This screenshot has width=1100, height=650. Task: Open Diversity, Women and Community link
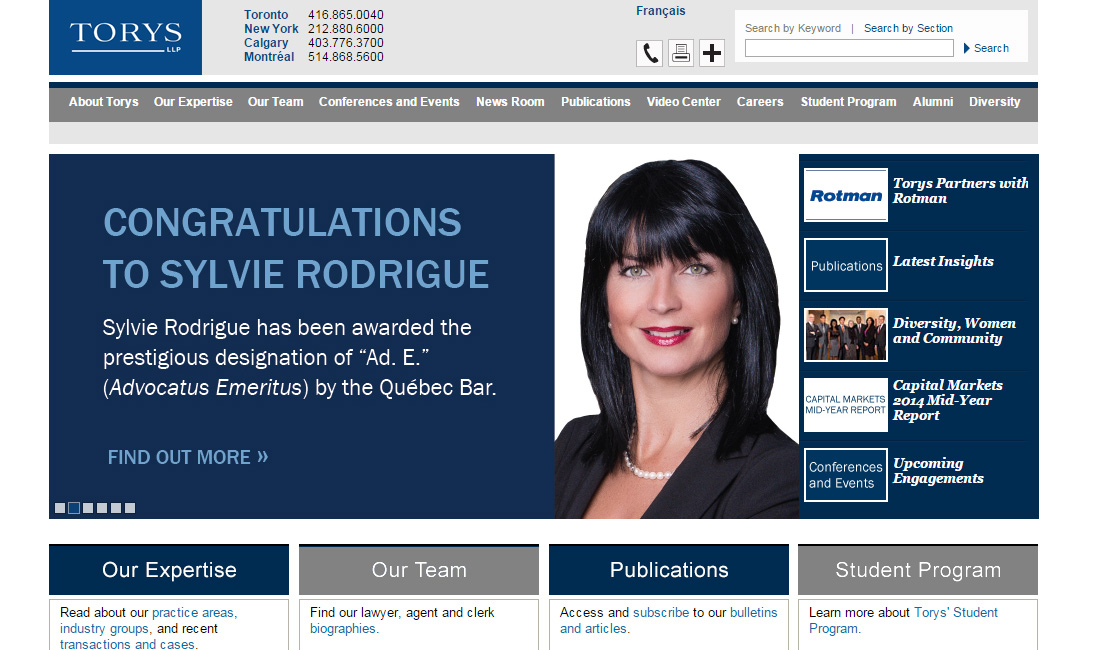(954, 331)
